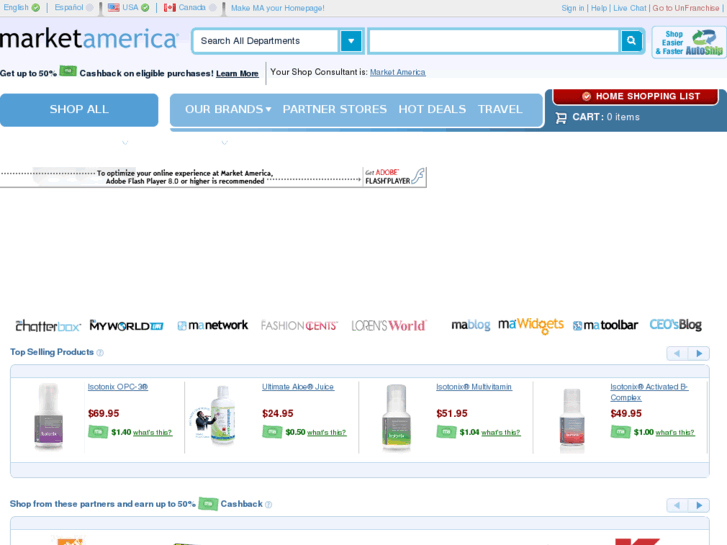The width and height of the screenshot is (727, 545).
Task: Open the MyWorld Live logo
Action: [127, 326]
